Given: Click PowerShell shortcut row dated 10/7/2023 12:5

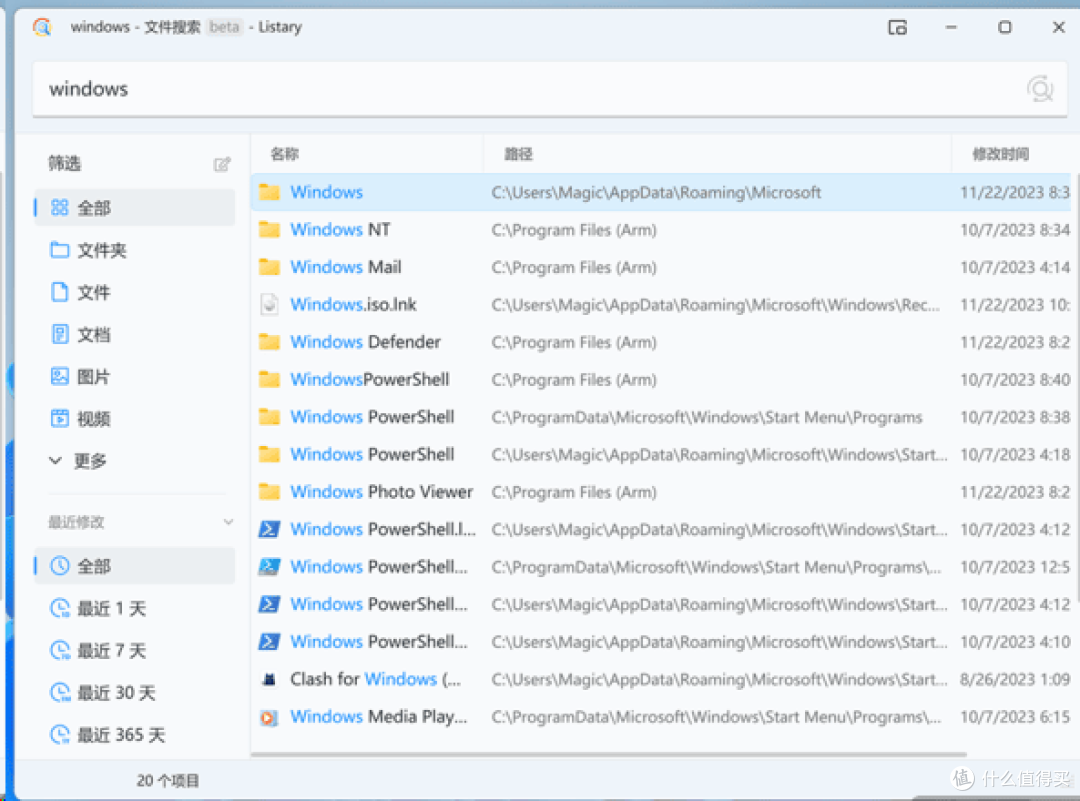Looking at the screenshot, I should tap(661, 567).
